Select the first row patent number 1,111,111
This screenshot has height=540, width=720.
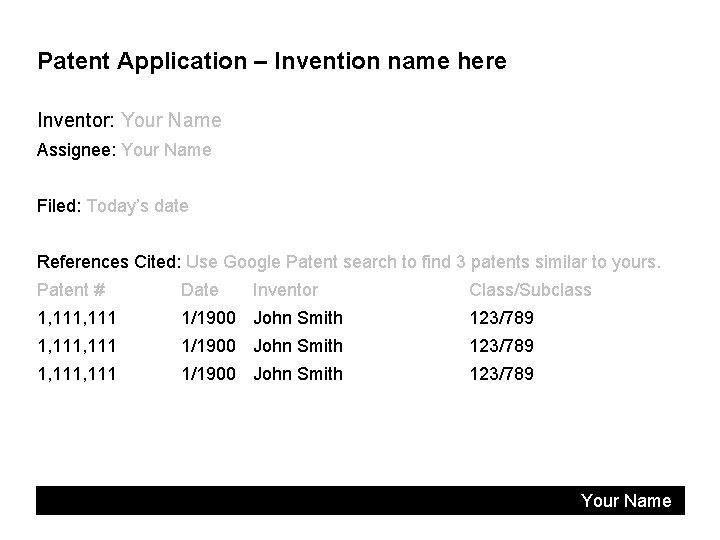click(77, 319)
